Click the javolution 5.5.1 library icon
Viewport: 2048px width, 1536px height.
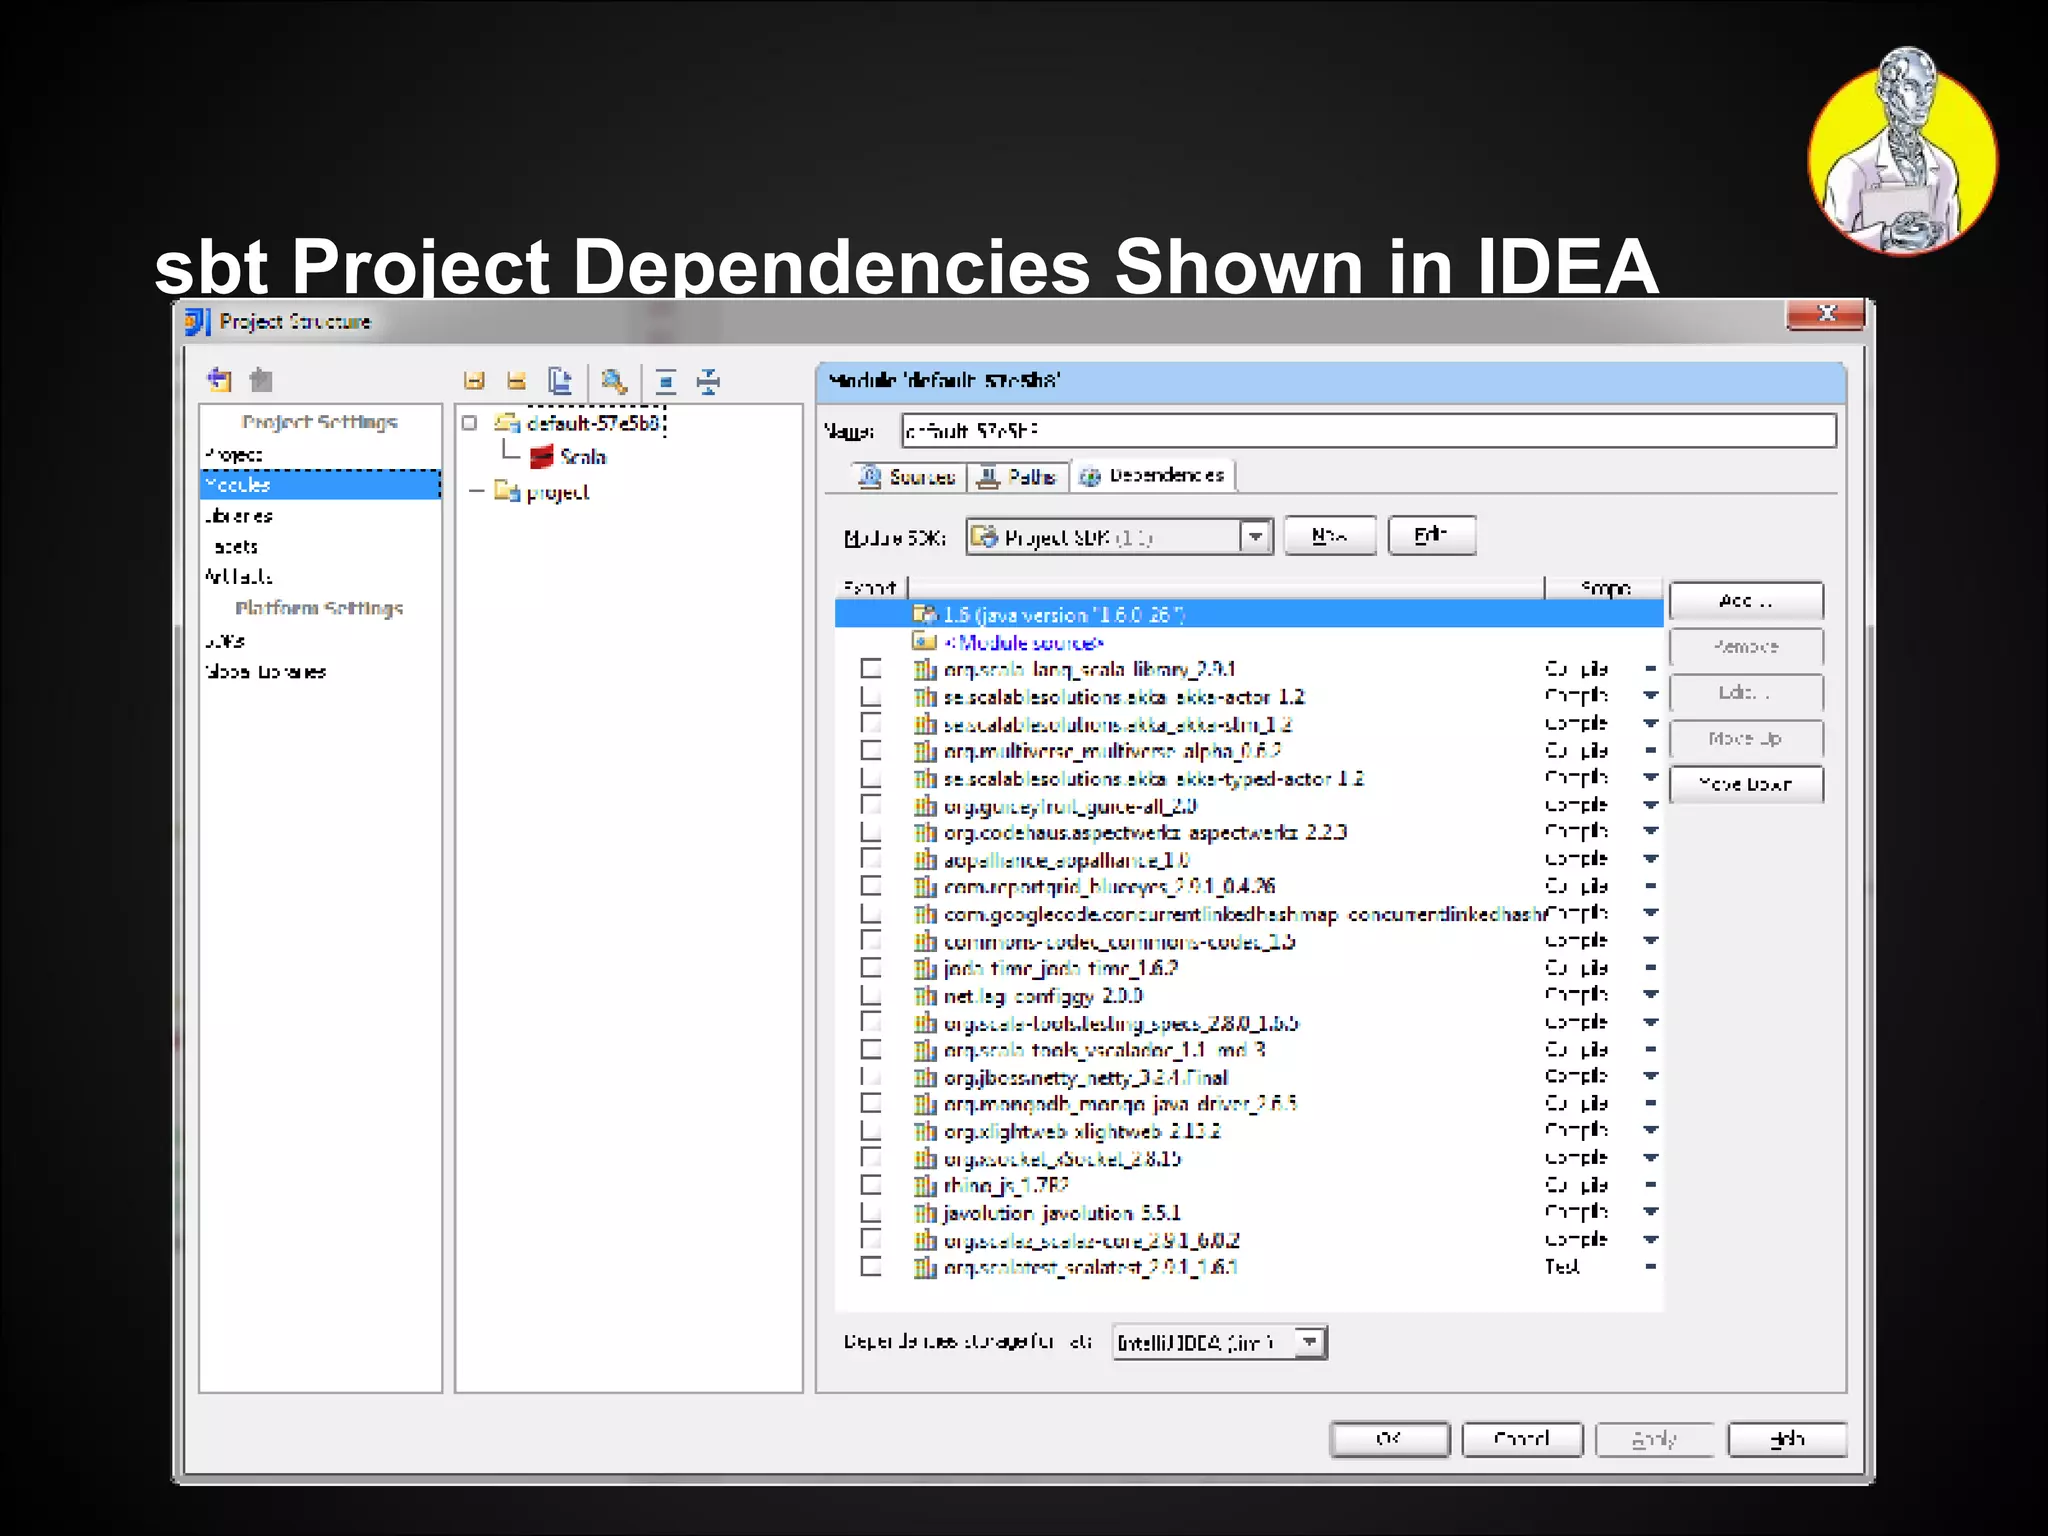pyautogui.click(x=925, y=1213)
